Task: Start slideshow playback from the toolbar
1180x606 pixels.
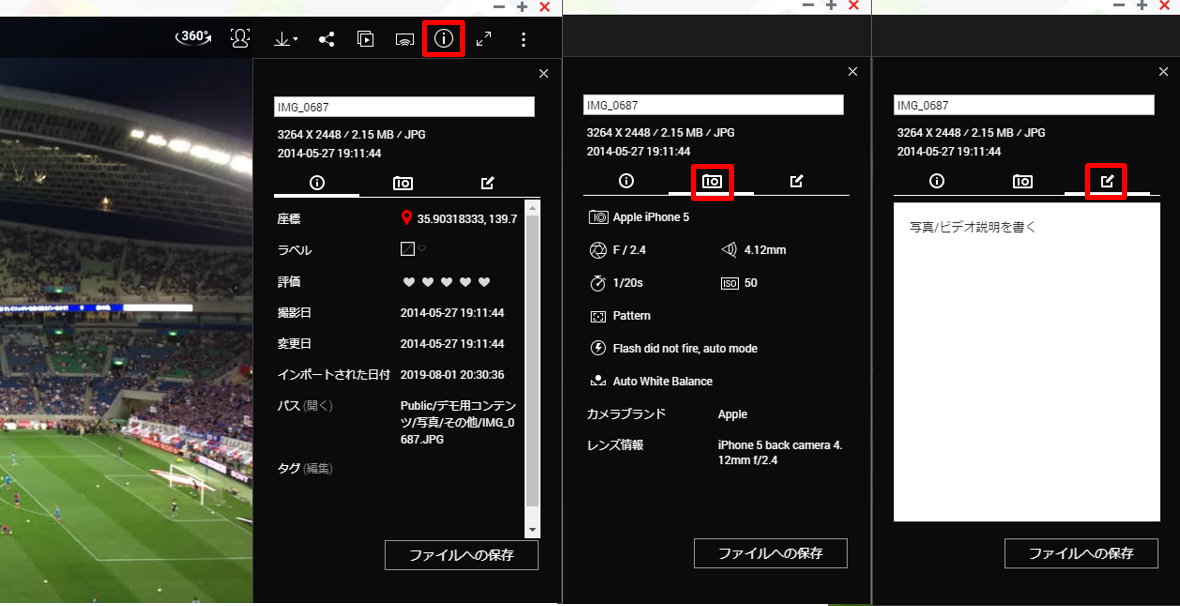Action: (366, 39)
